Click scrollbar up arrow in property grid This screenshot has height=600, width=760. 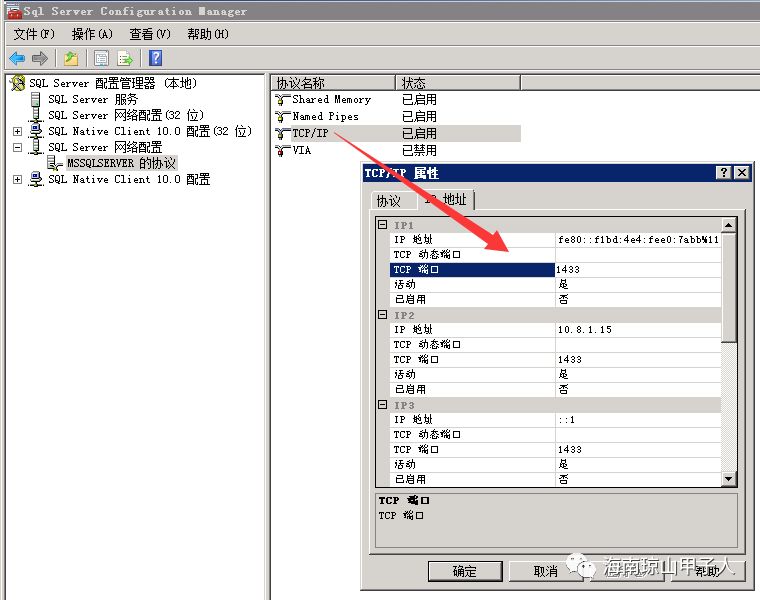(728, 225)
